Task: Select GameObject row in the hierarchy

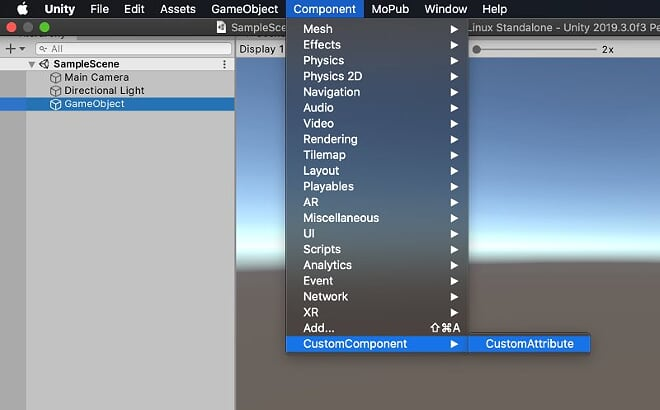Action: (x=117, y=104)
